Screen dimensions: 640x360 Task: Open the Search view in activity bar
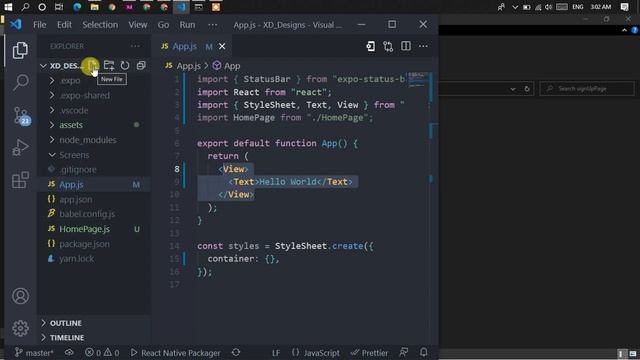coord(20,82)
